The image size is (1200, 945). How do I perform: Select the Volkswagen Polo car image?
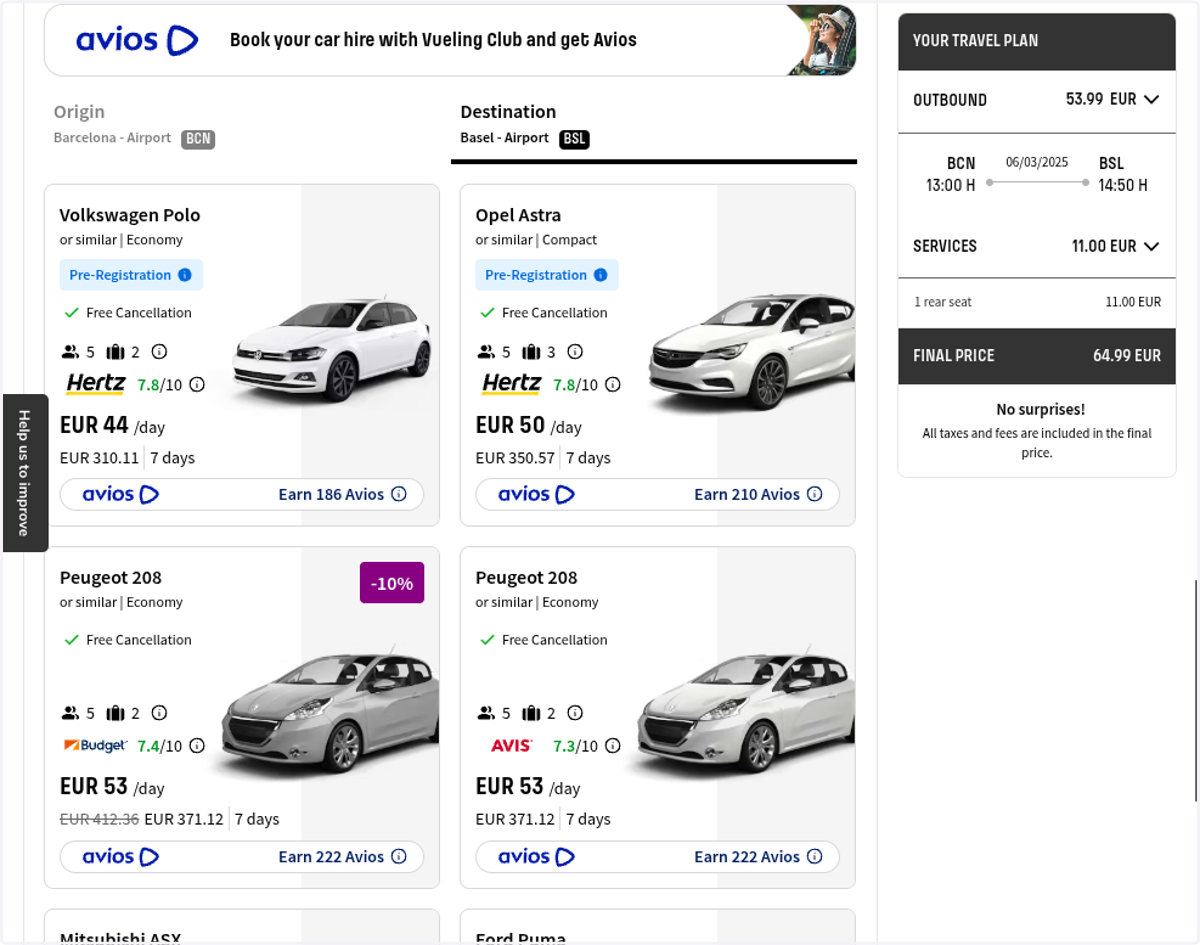[x=332, y=350]
